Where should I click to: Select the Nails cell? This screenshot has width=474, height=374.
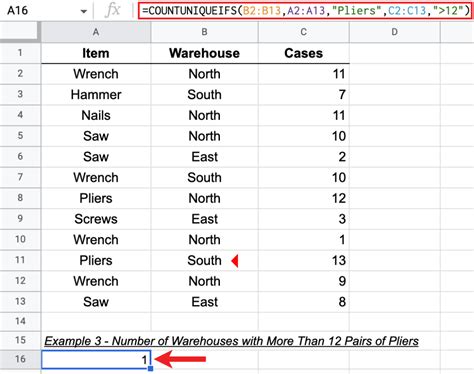[96, 115]
